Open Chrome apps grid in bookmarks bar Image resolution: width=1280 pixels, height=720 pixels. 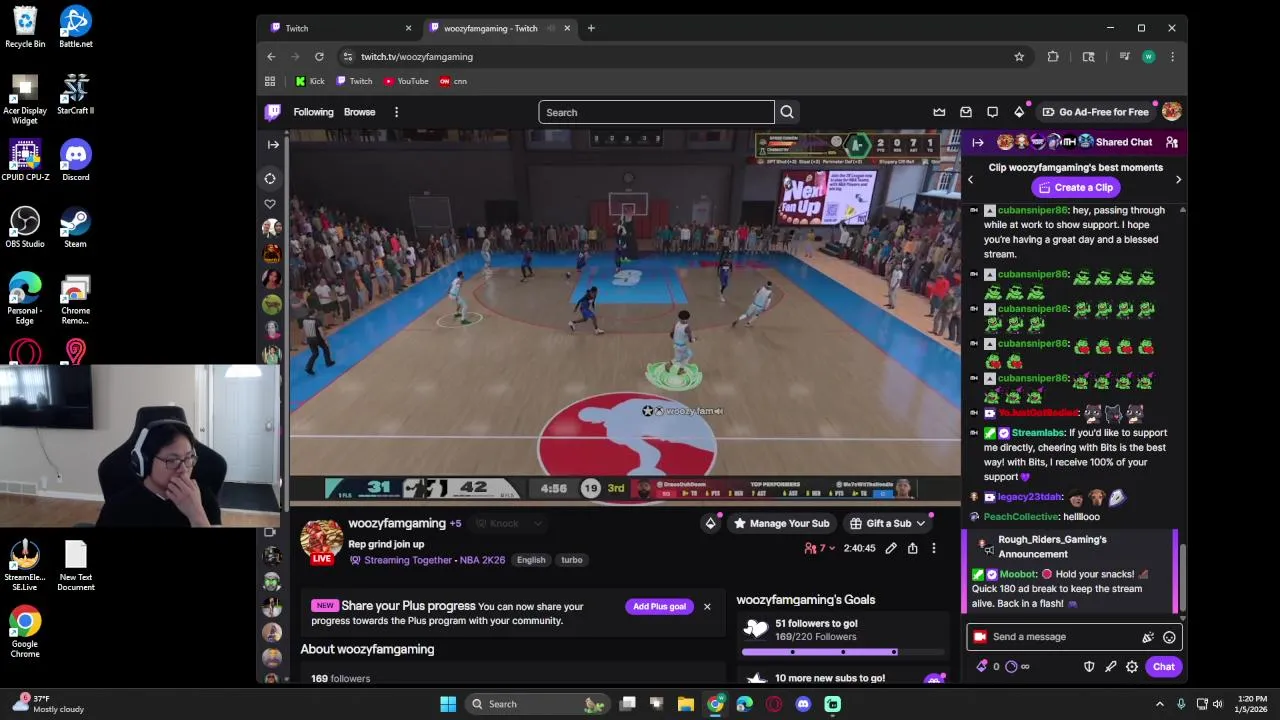(270, 81)
